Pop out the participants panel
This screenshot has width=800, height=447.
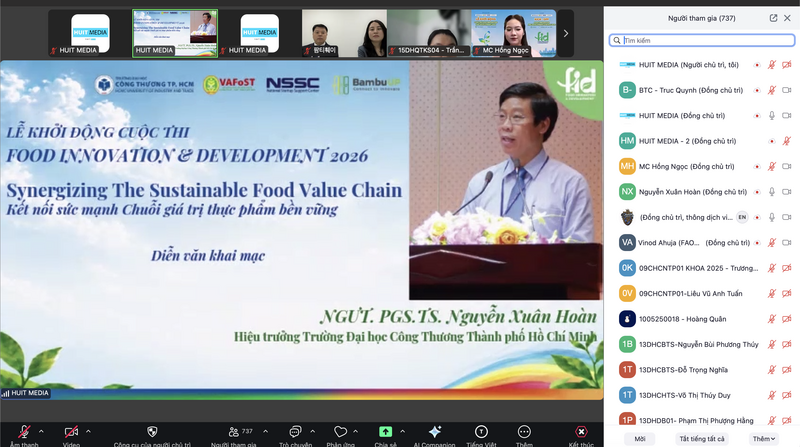[773, 18]
